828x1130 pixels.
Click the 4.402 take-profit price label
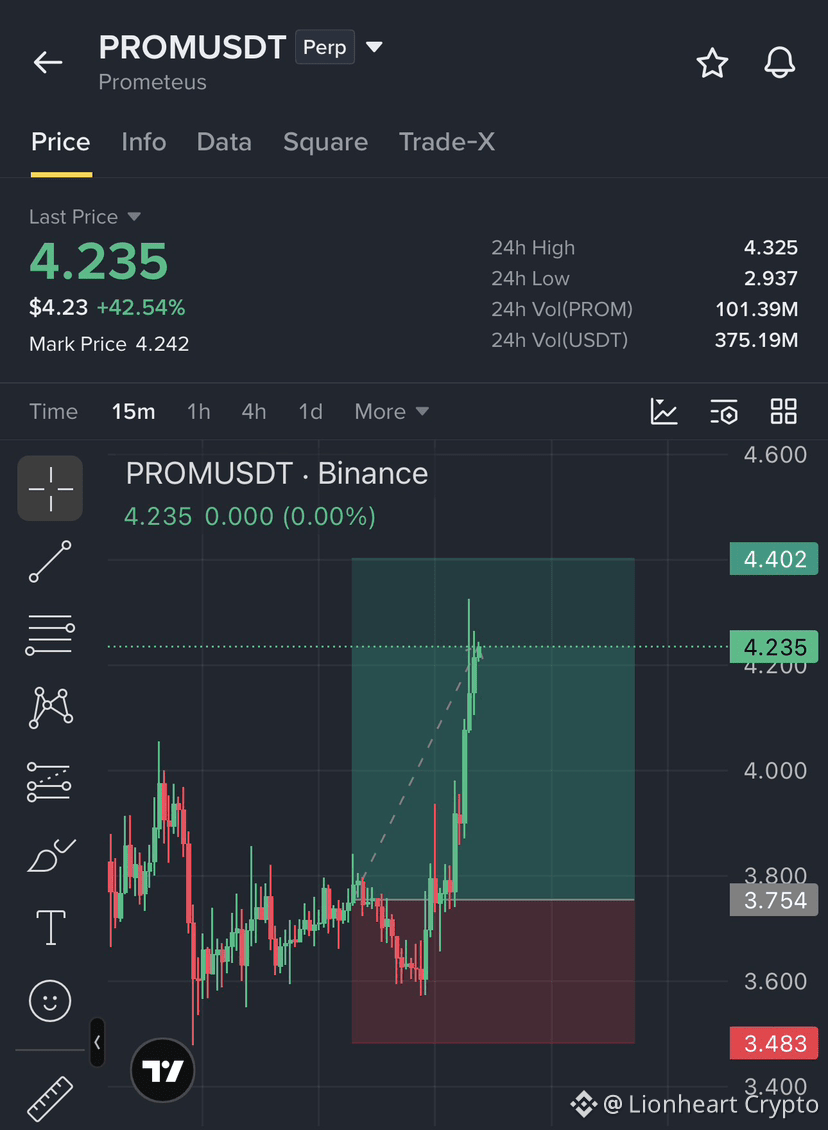[x=774, y=559]
